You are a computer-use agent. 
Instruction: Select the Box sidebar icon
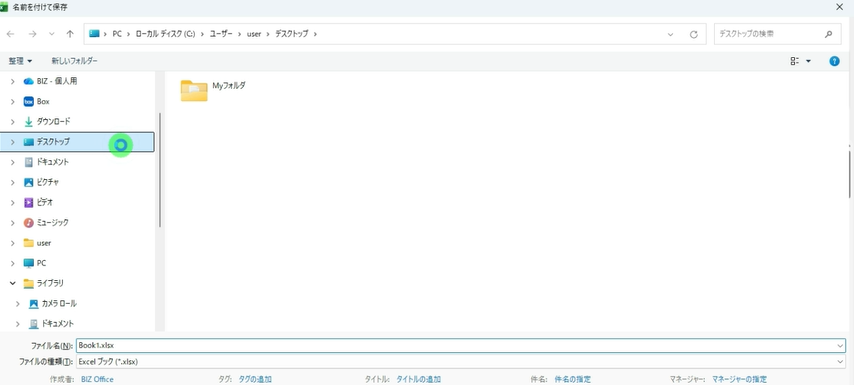[29, 101]
